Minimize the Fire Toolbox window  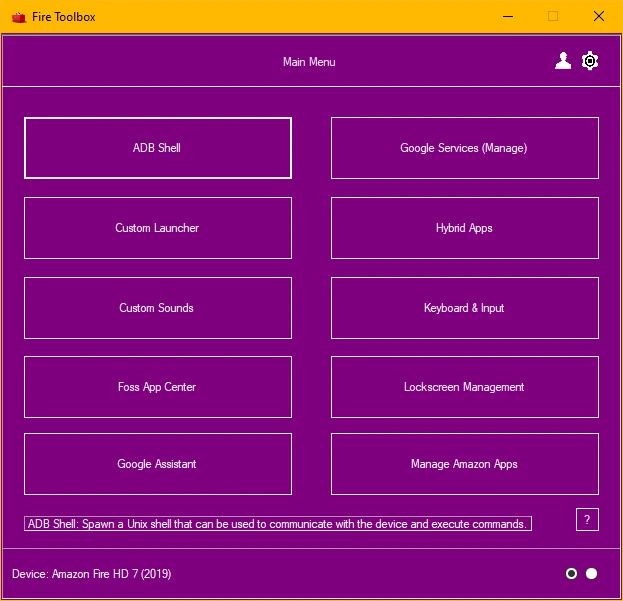(x=508, y=17)
